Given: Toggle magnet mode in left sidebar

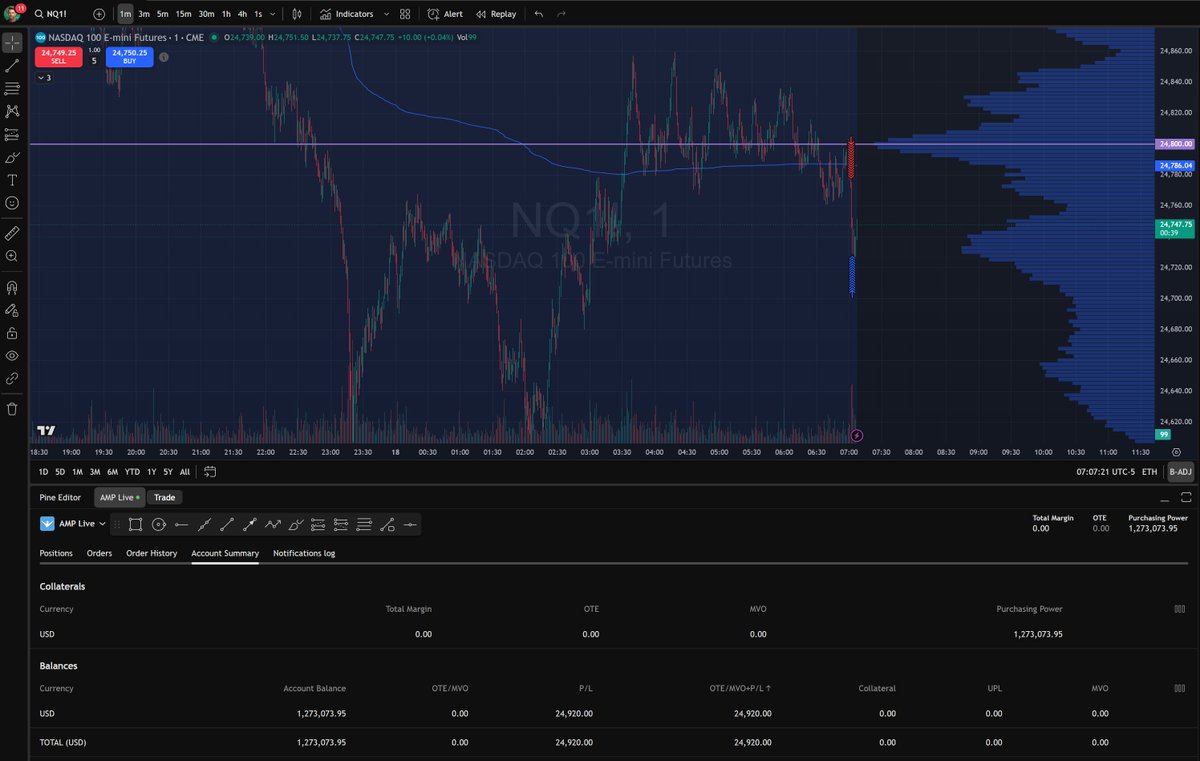Looking at the screenshot, I should click(12, 287).
